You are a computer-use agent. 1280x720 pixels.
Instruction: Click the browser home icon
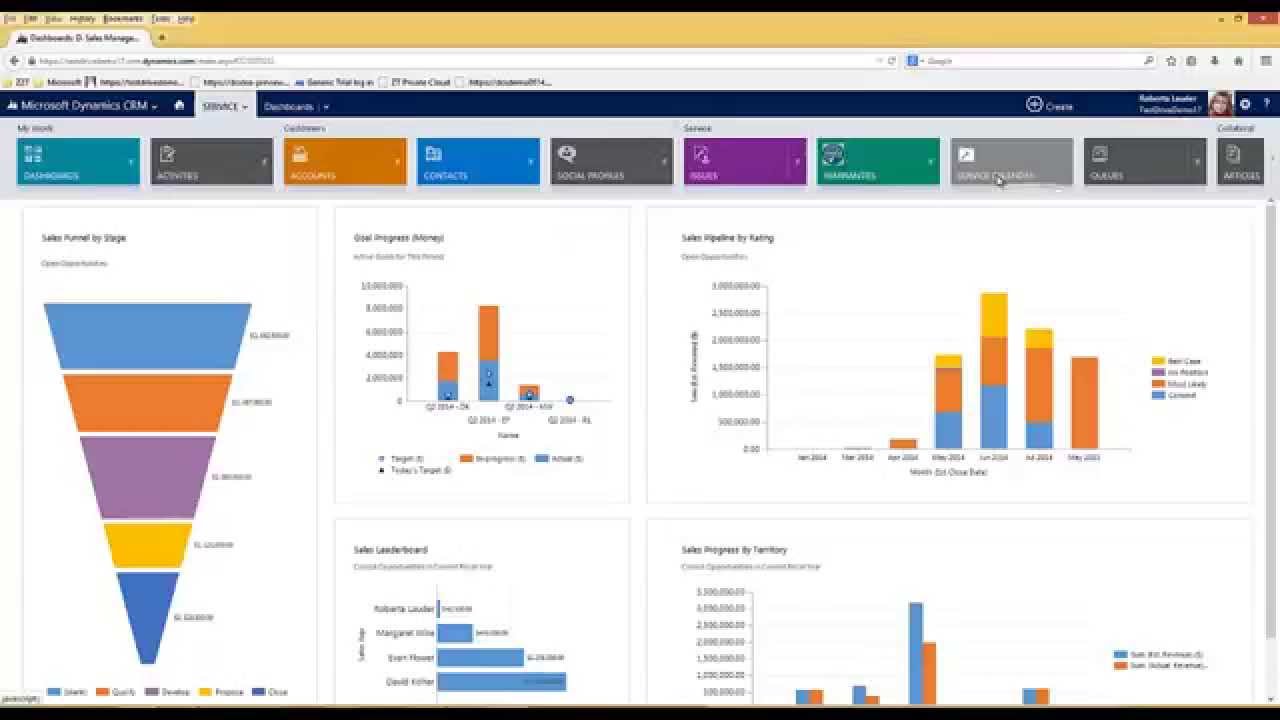coord(1239,61)
